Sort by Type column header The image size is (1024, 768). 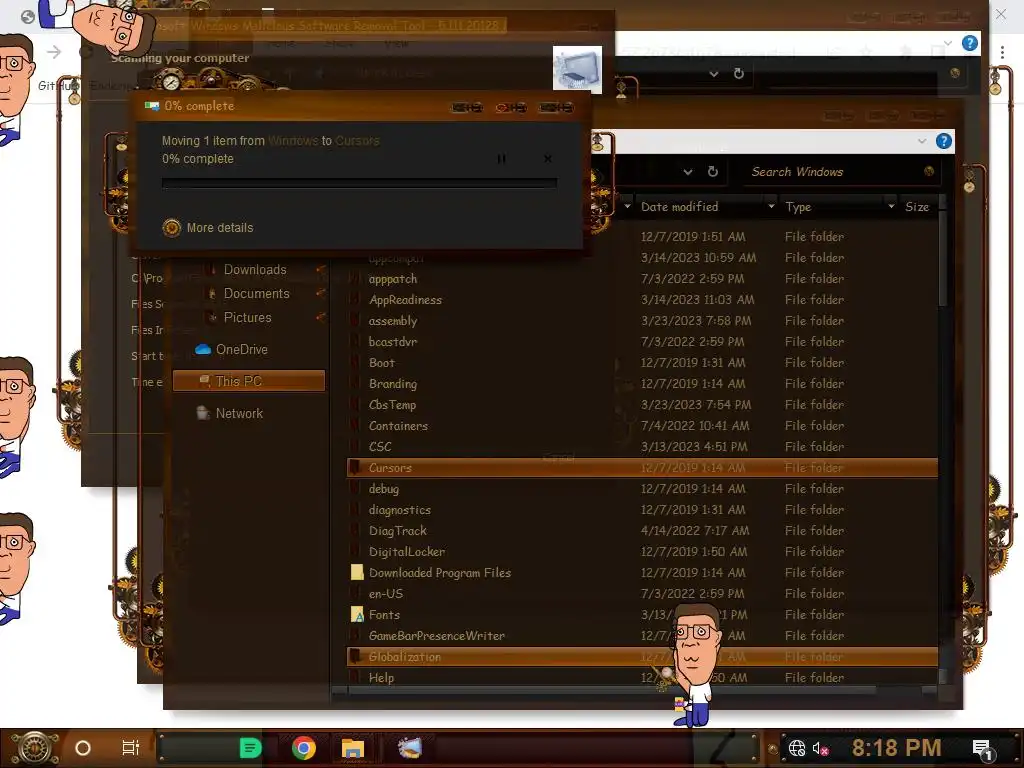click(798, 206)
